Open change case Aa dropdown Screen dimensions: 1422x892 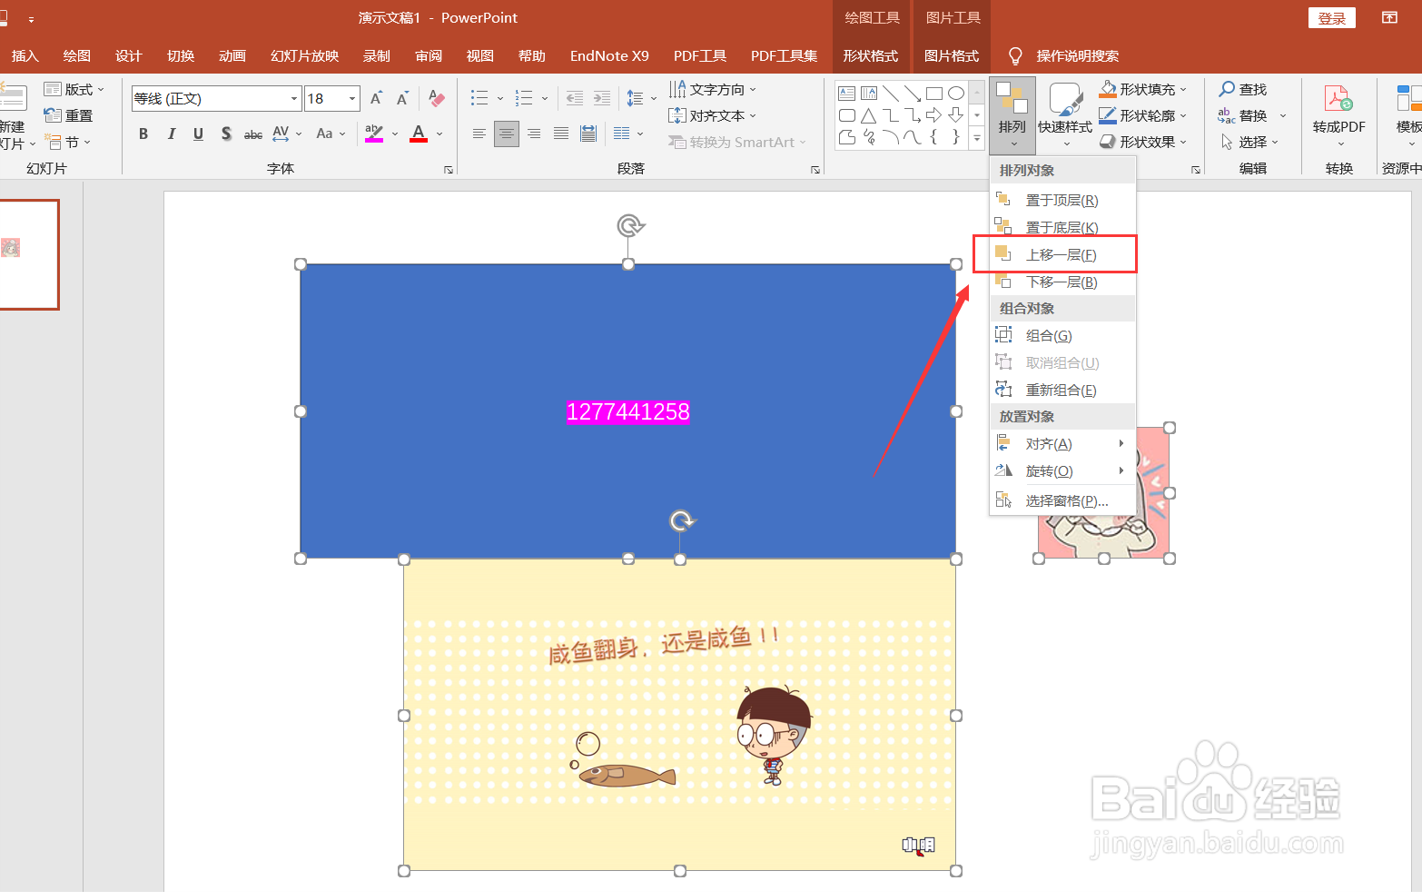click(330, 133)
